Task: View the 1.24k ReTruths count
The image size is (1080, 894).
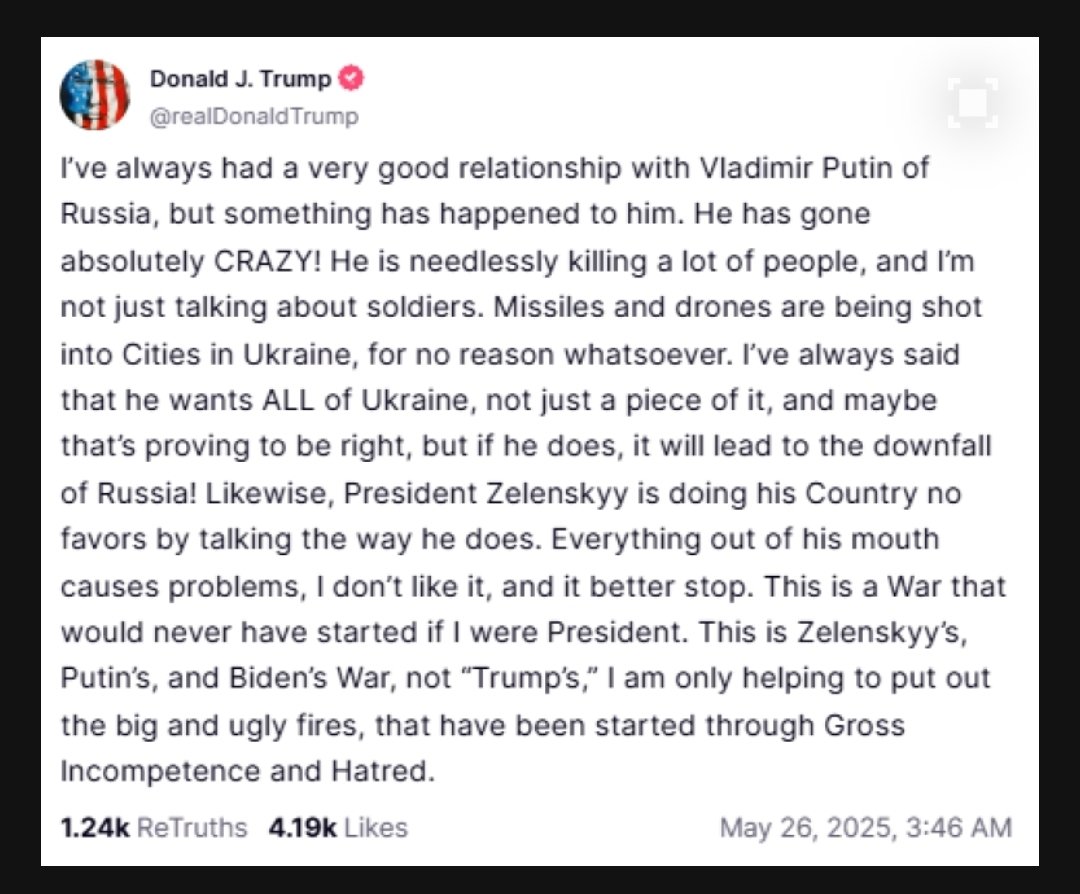Action: tap(153, 828)
